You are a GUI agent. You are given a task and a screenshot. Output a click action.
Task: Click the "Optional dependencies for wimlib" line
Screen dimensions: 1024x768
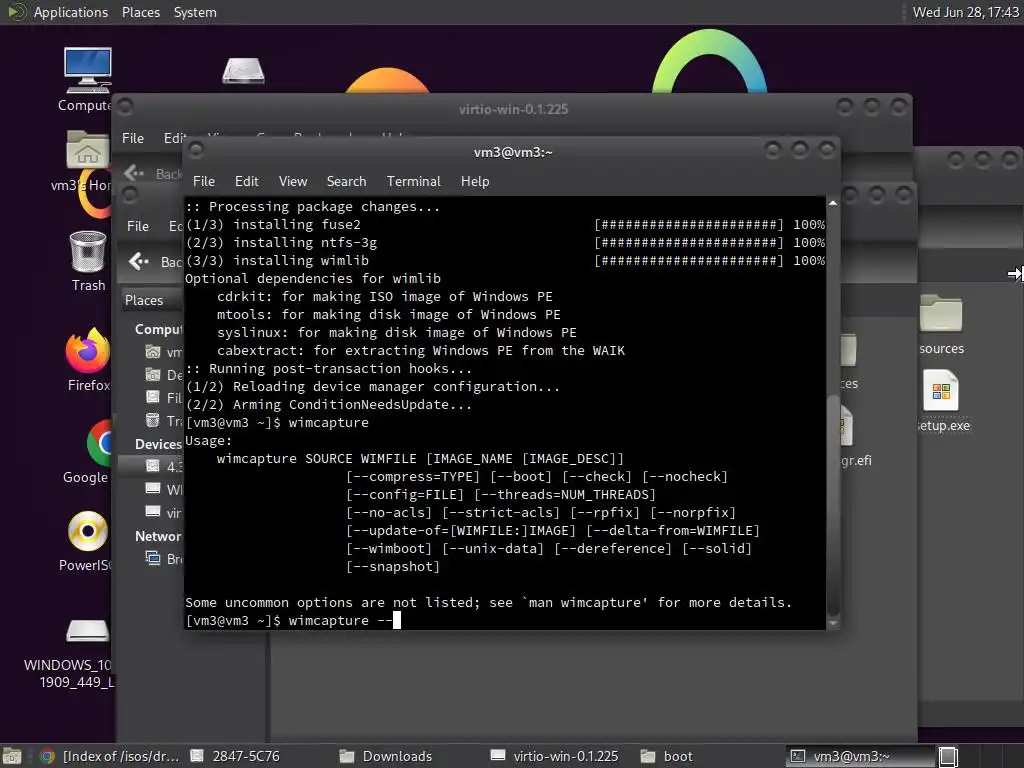(x=313, y=279)
